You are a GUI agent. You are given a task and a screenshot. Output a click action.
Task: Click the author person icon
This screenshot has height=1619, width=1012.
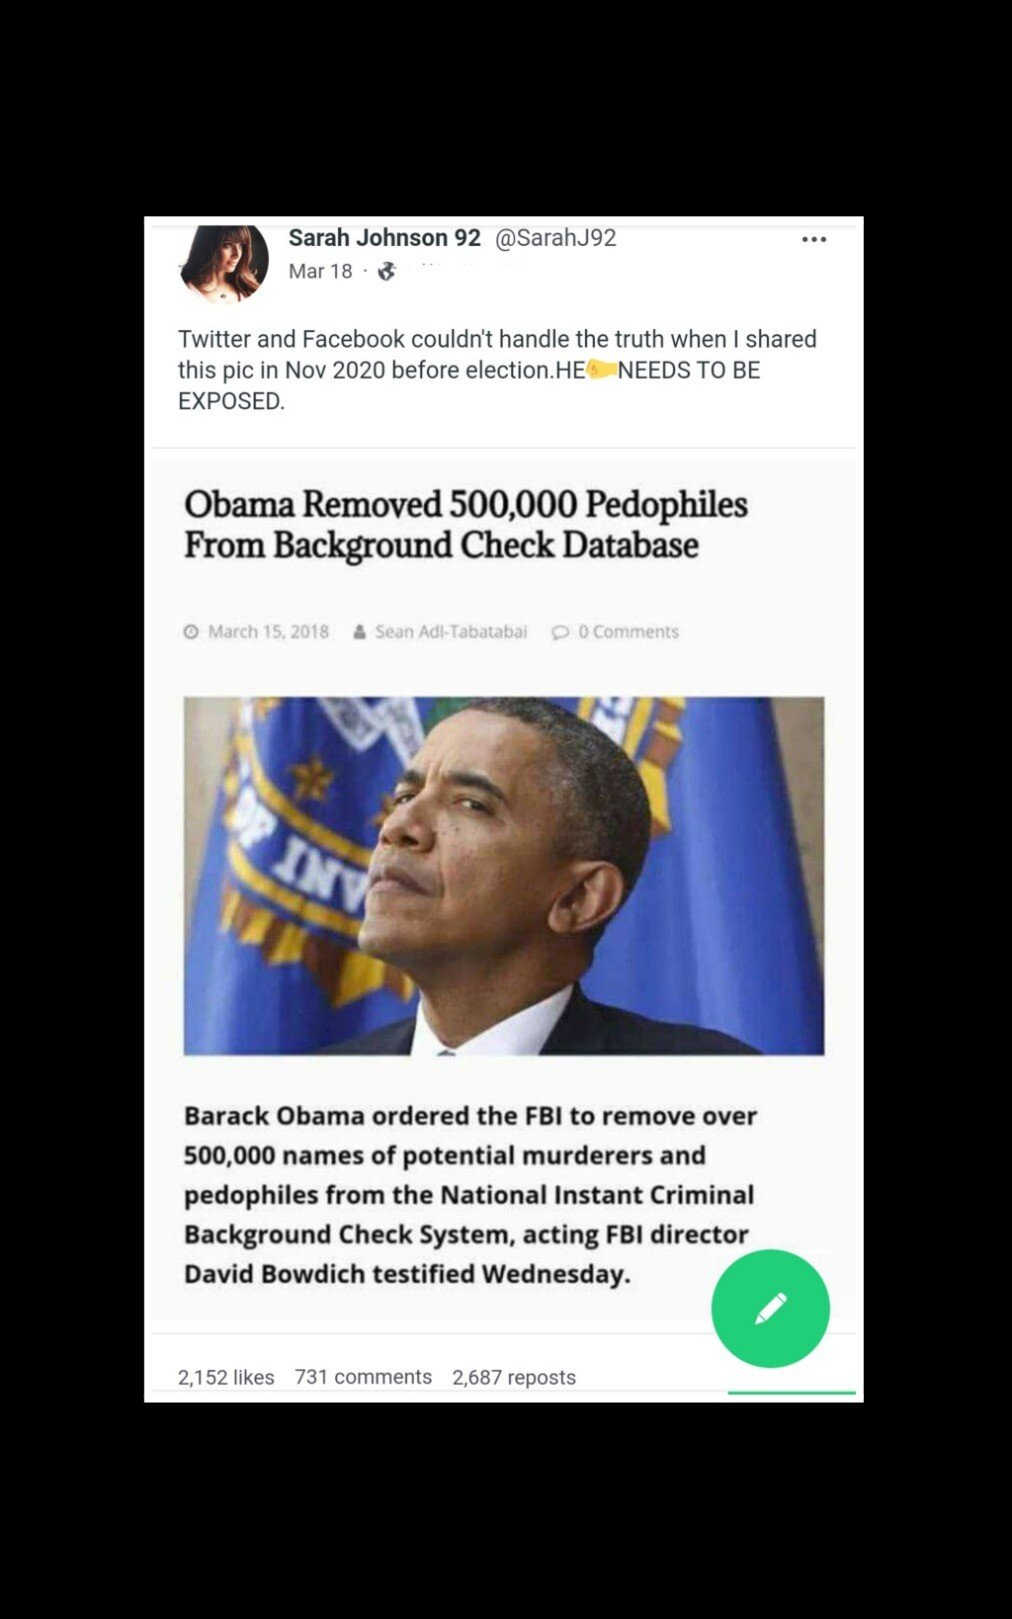pyautogui.click(x=359, y=632)
